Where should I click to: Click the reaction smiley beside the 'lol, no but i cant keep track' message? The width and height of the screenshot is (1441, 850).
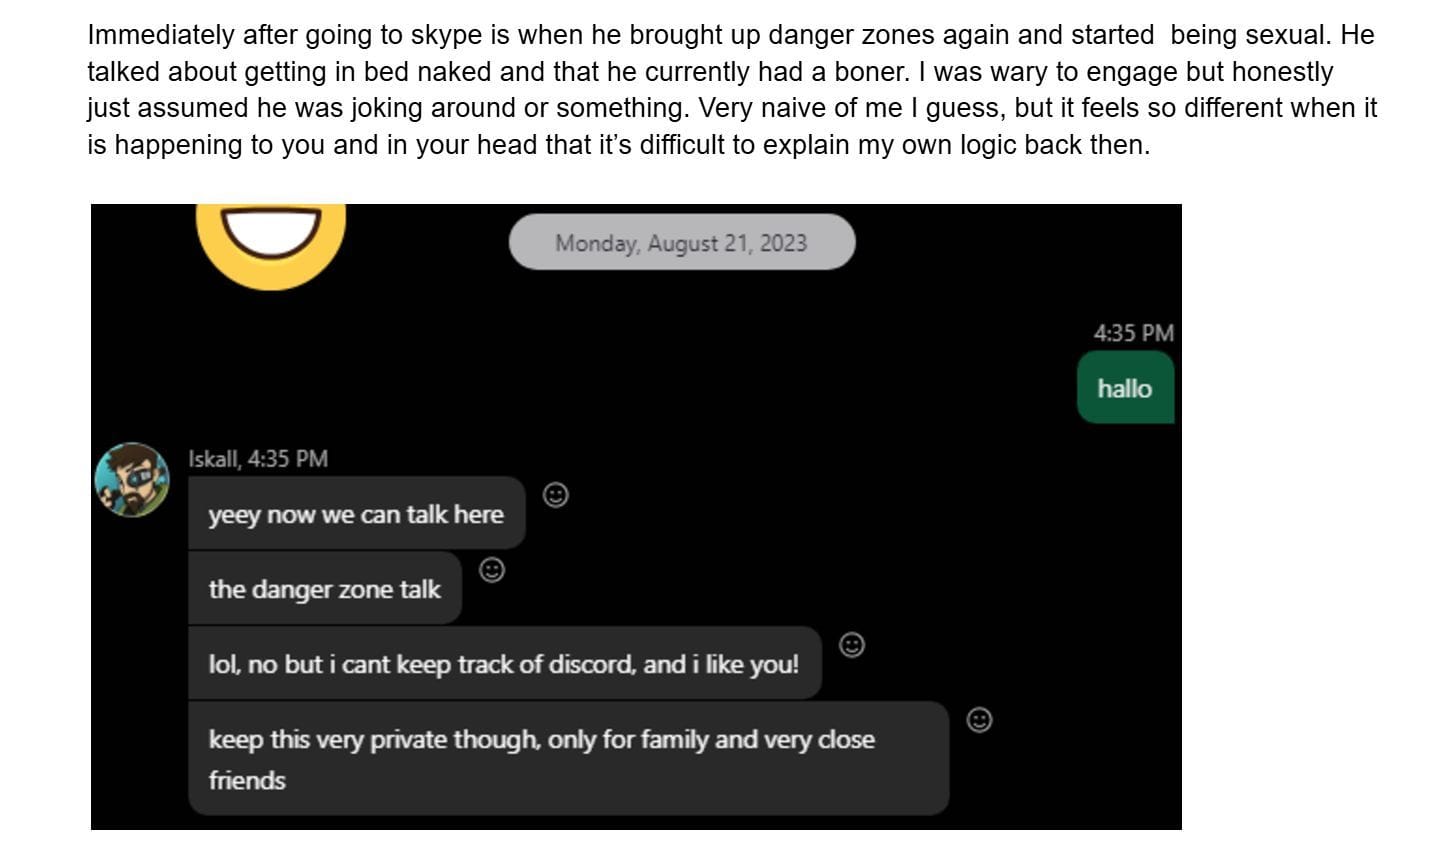tap(851, 646)
